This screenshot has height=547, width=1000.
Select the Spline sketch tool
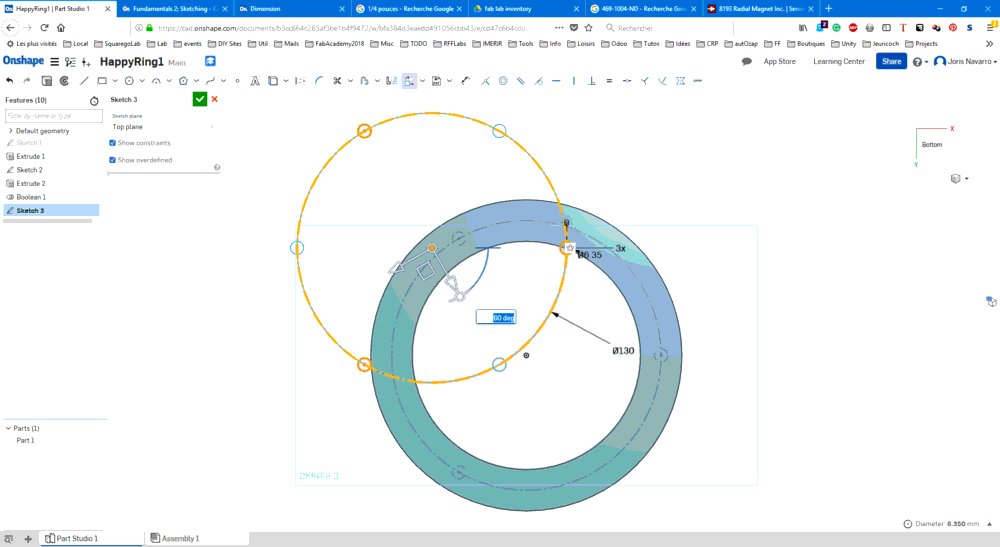(x=210, y=81)
